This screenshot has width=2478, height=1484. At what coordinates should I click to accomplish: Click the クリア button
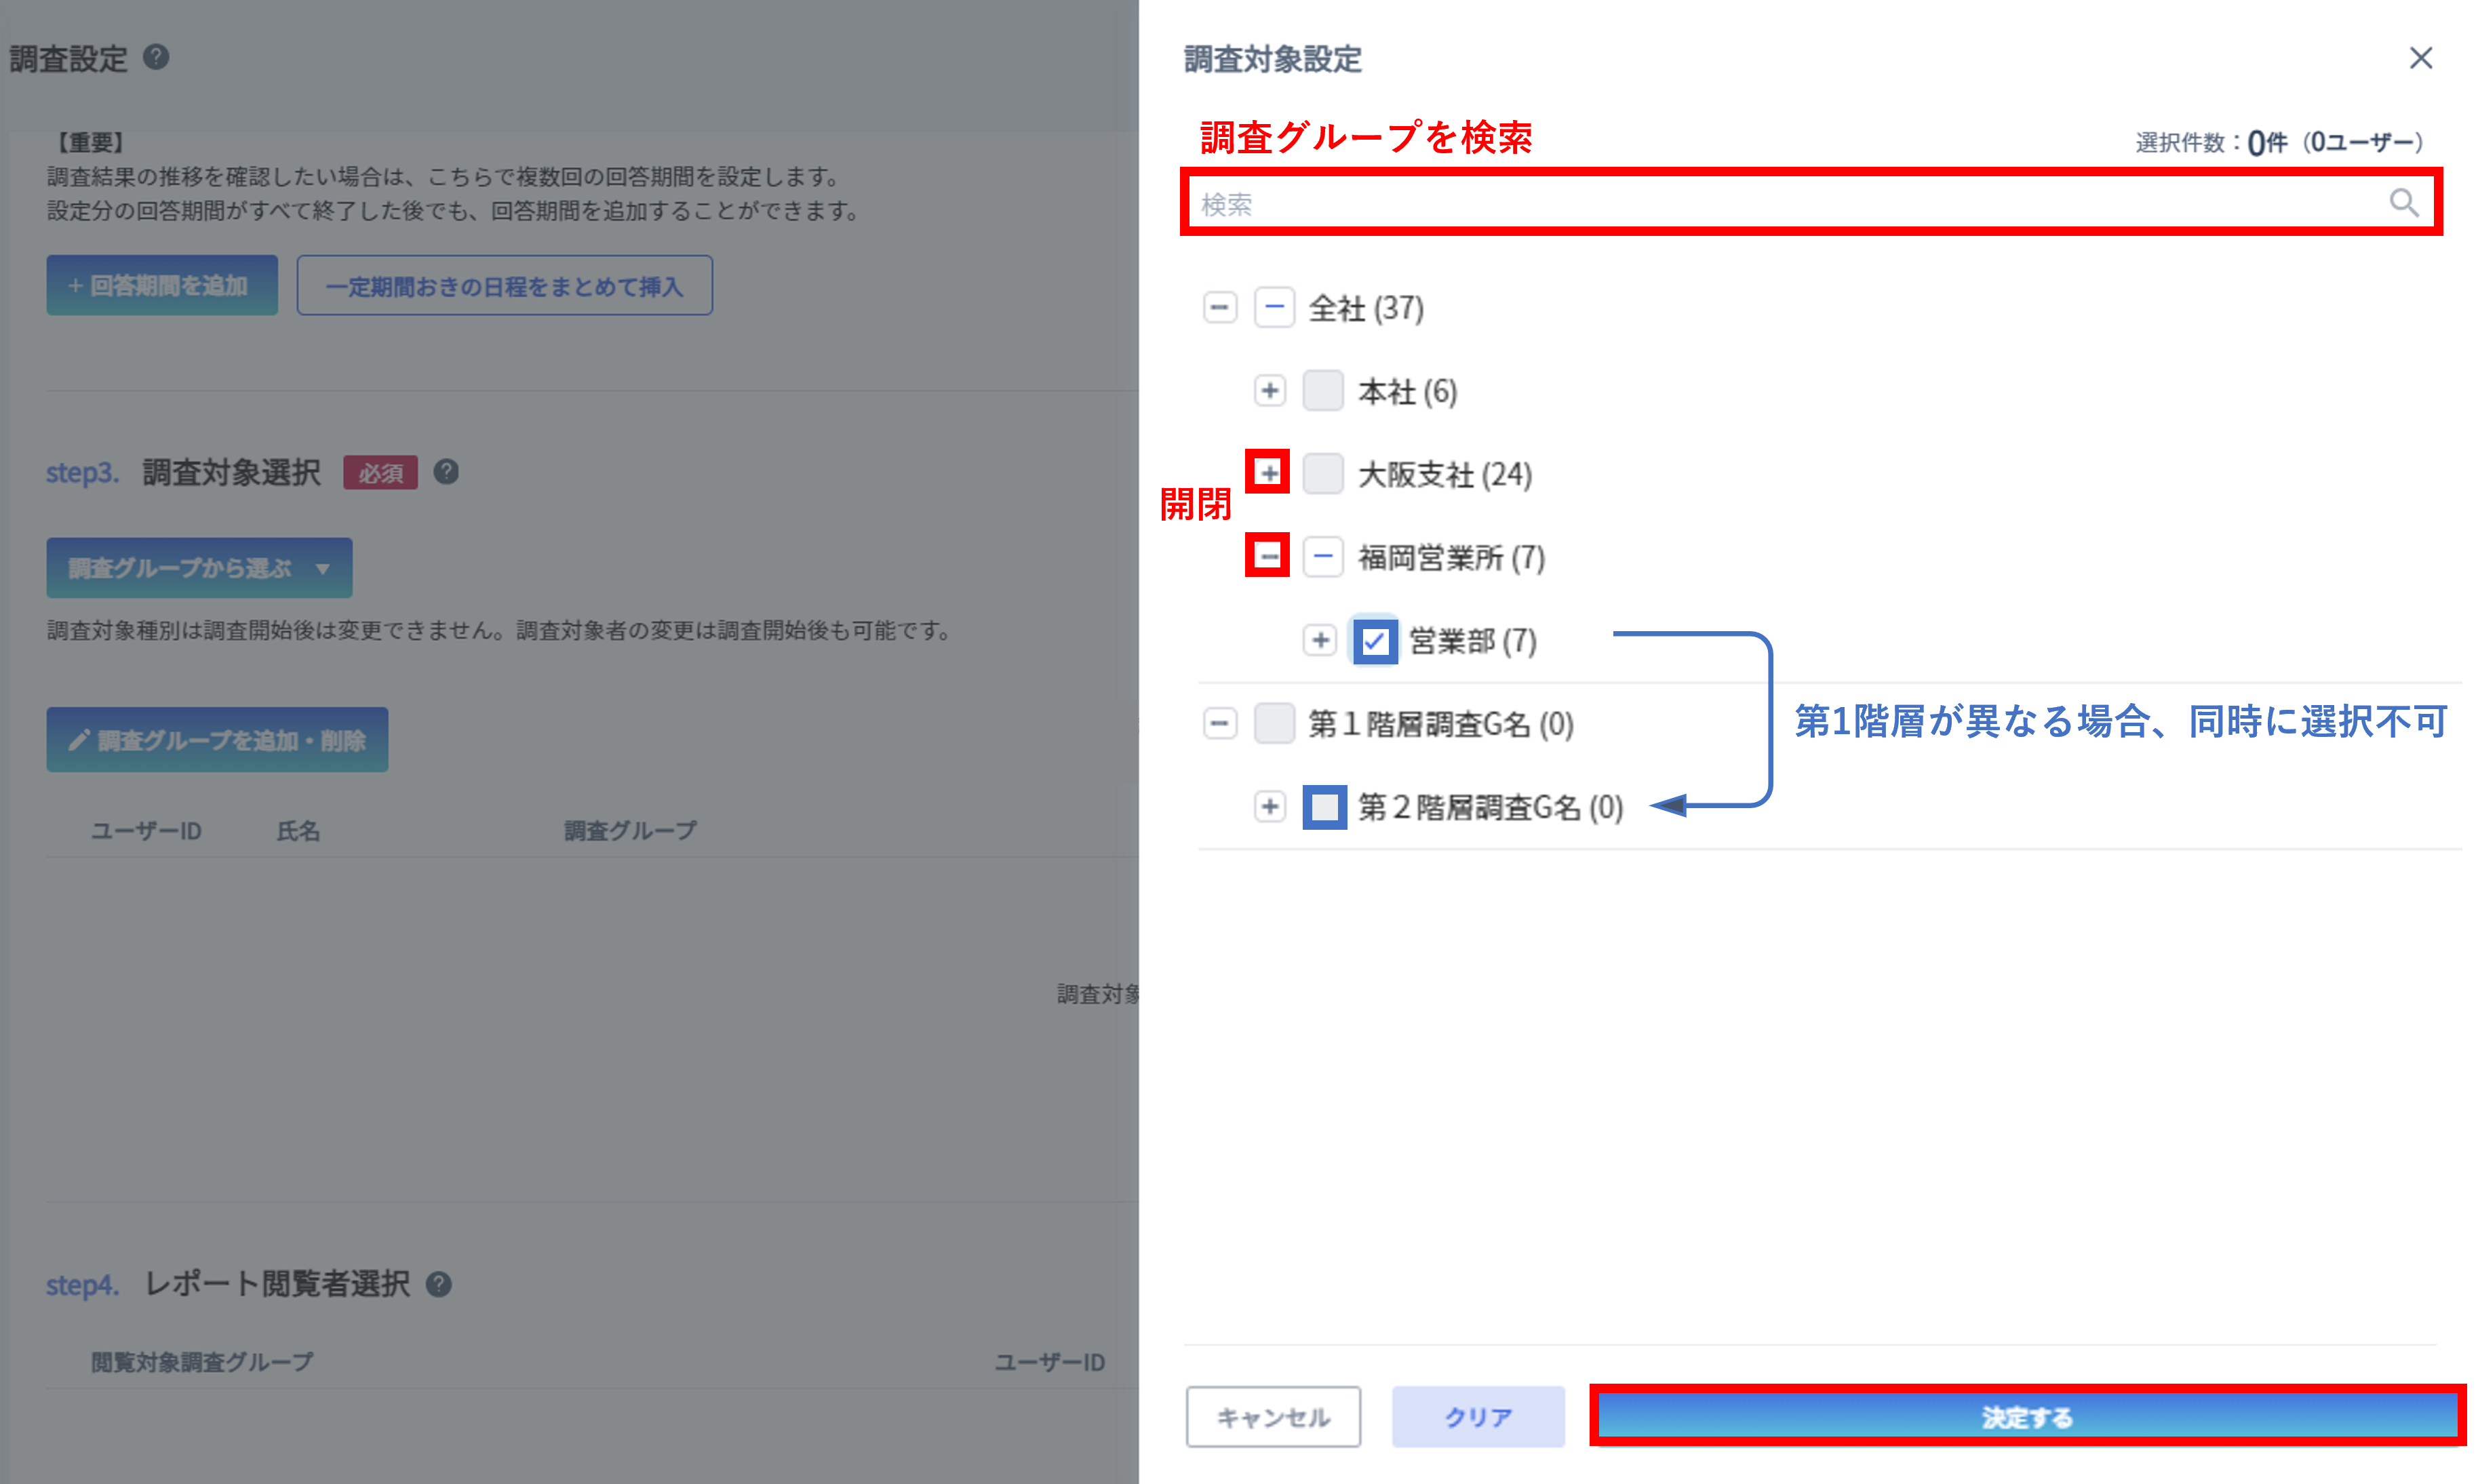[1478, 1416]
